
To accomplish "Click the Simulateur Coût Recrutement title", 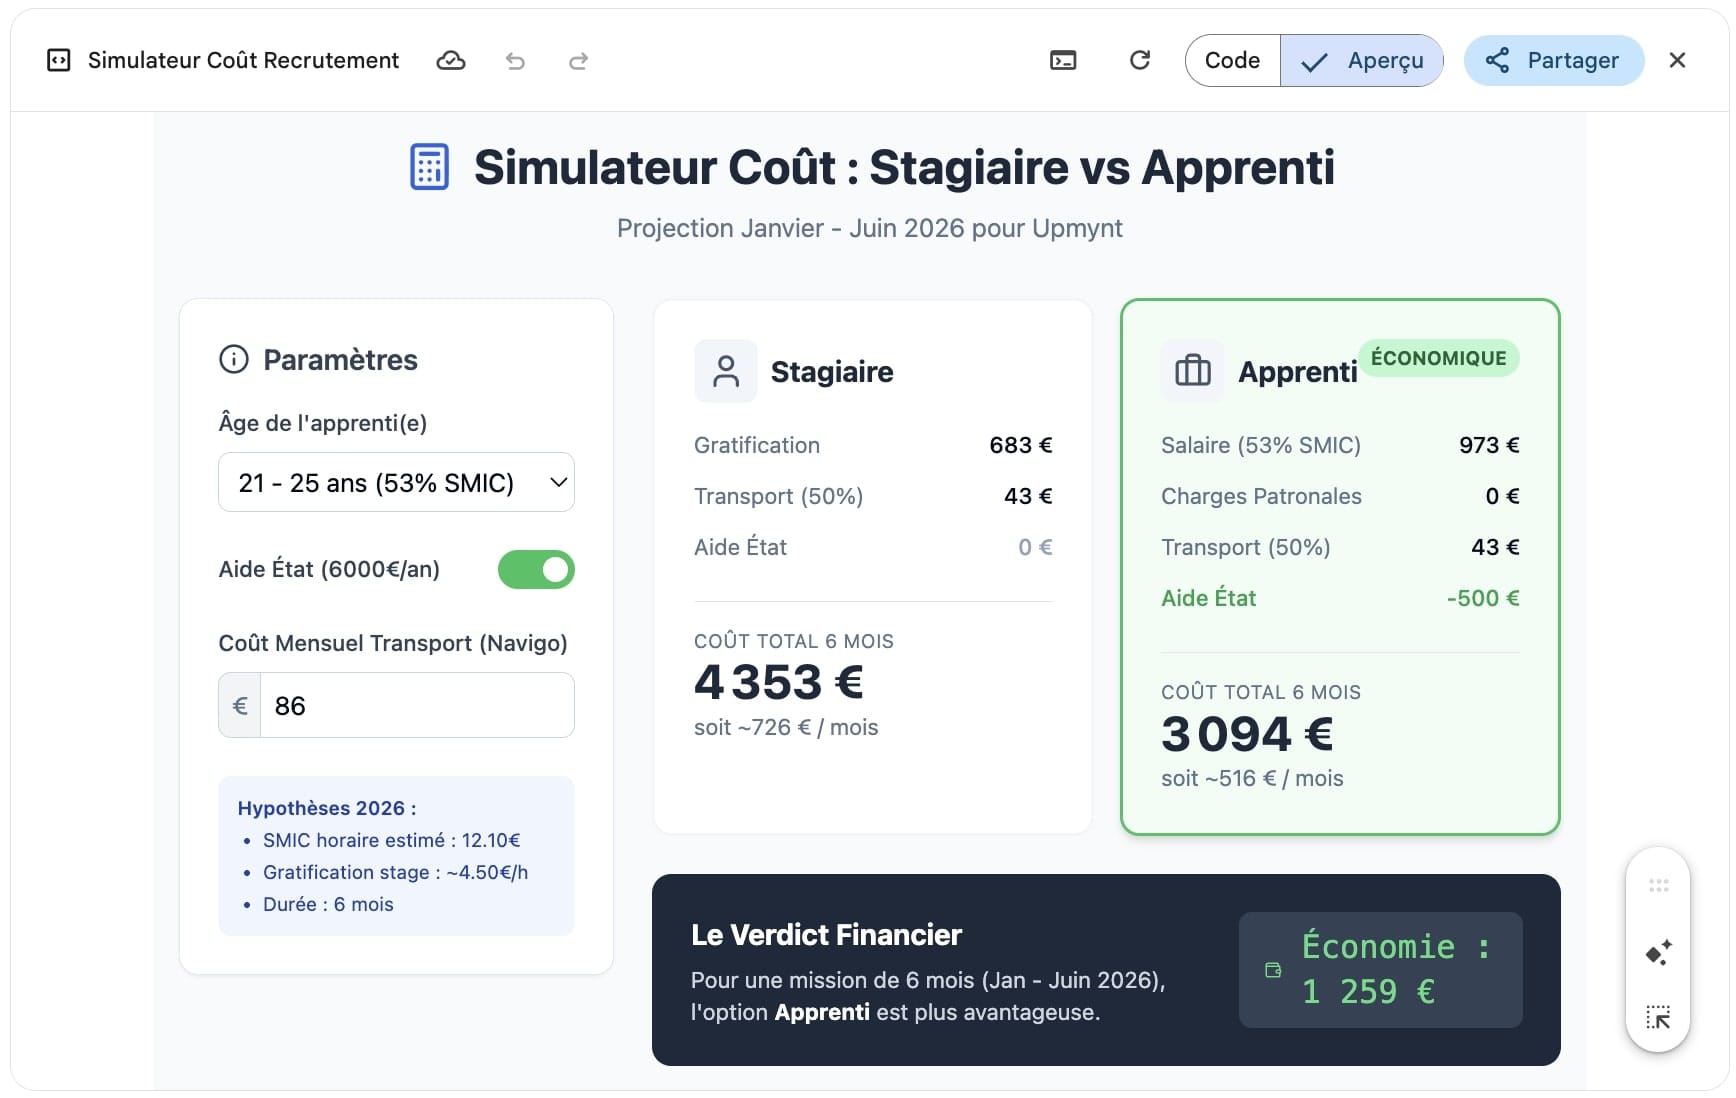I will [x=243, y=60].
